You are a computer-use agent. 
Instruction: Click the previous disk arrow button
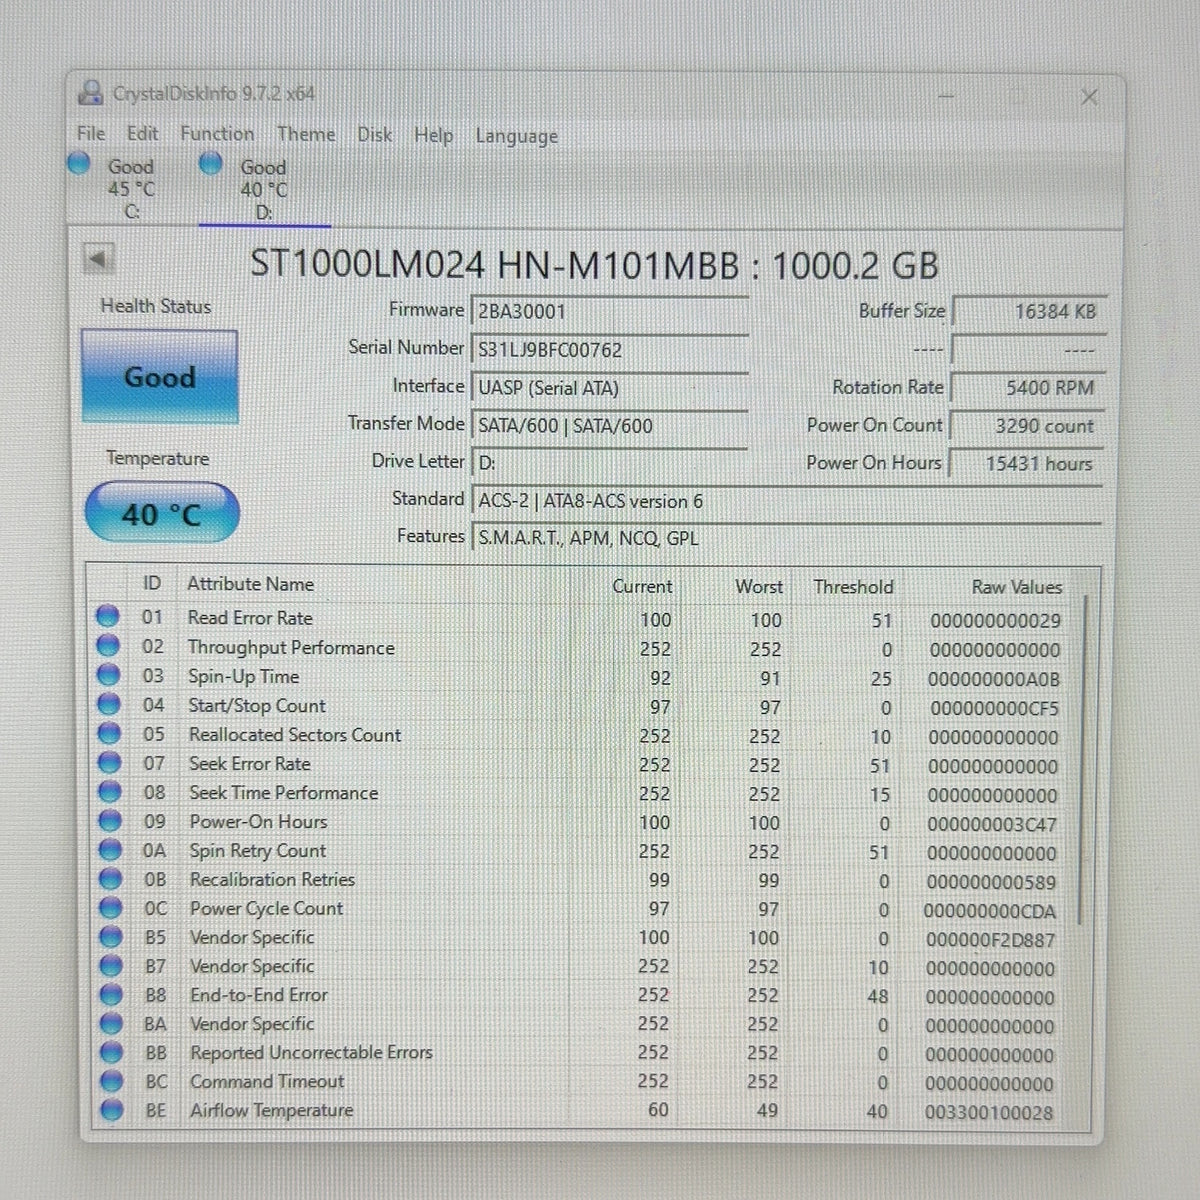tap(98, 259)
